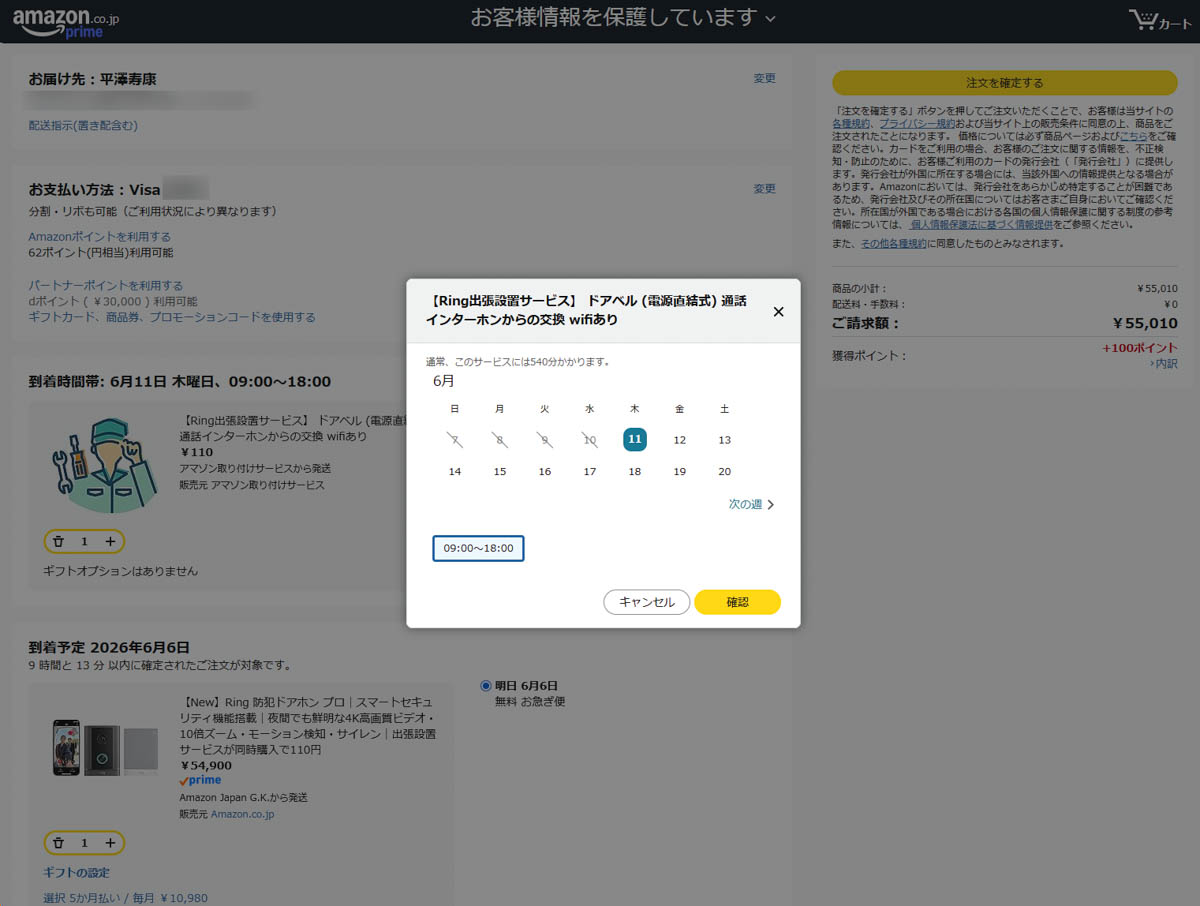Click the キャンセル button
1200x906 pixels.
(x=647, y=602)
